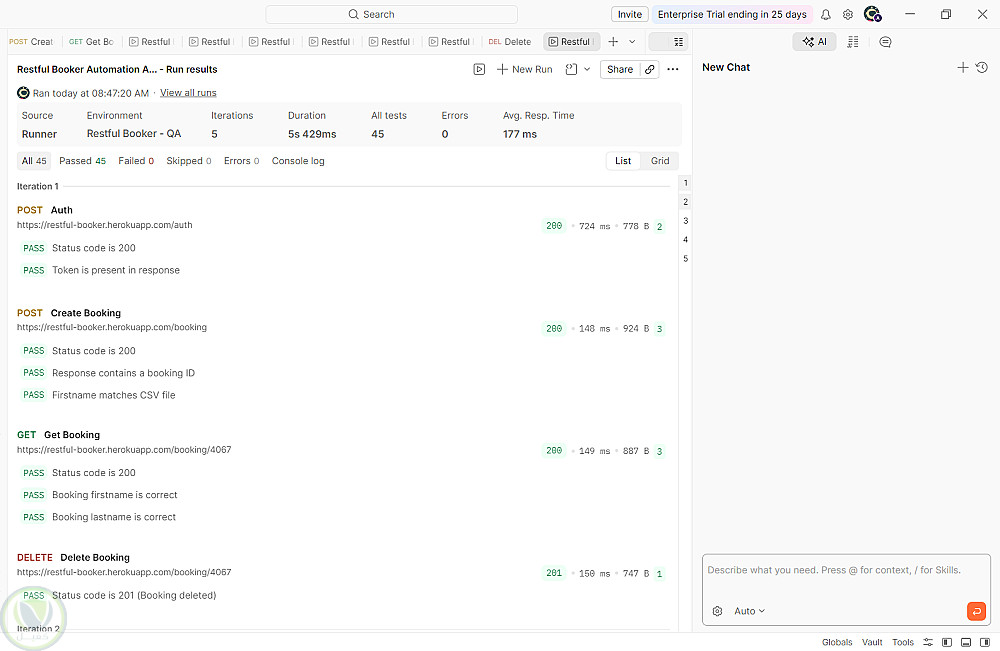Click 'Token is present in response' test
The width and height of the screenshot is (1000, 651).
[x=116, y=270]
